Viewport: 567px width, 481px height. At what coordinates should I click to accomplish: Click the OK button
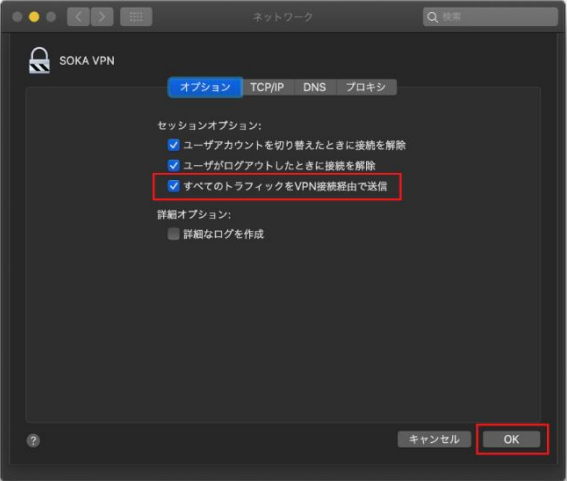pos(511,439)
